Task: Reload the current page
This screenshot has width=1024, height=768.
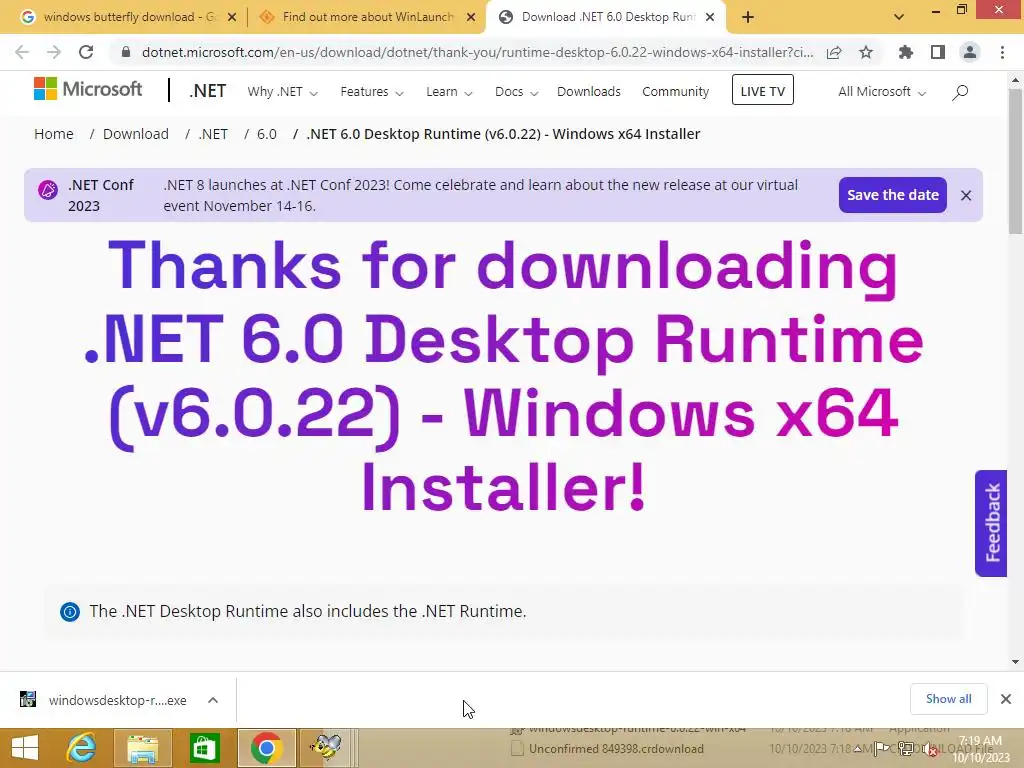Action: pyautogui.click(x=86, y=52)
